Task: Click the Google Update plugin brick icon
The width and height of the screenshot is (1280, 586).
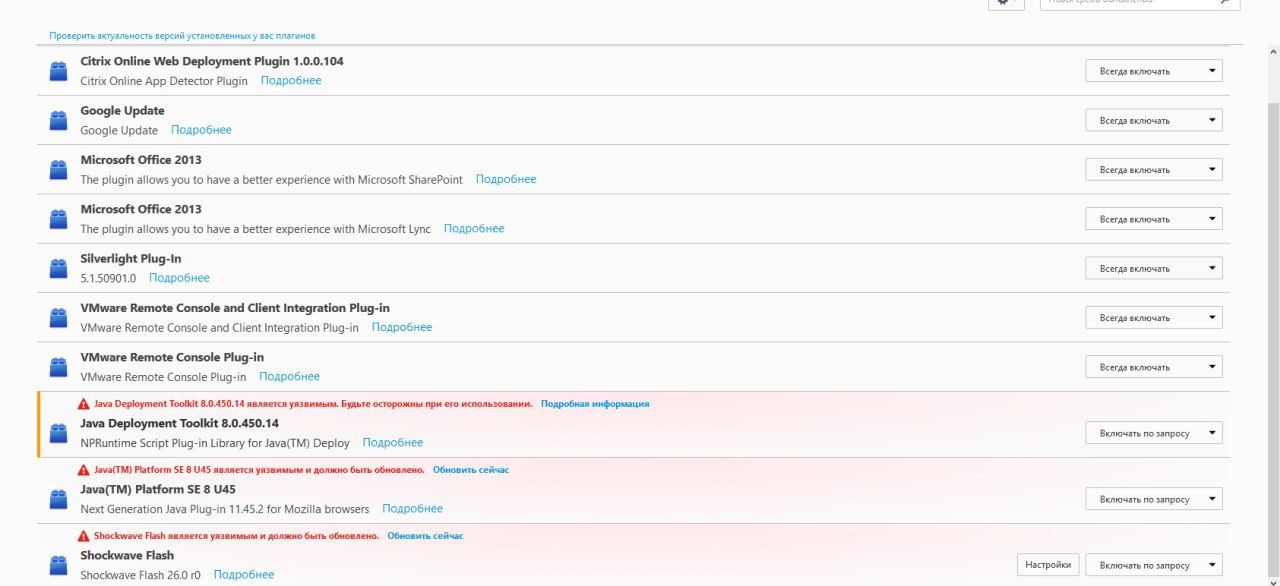Action: (58, 120)
